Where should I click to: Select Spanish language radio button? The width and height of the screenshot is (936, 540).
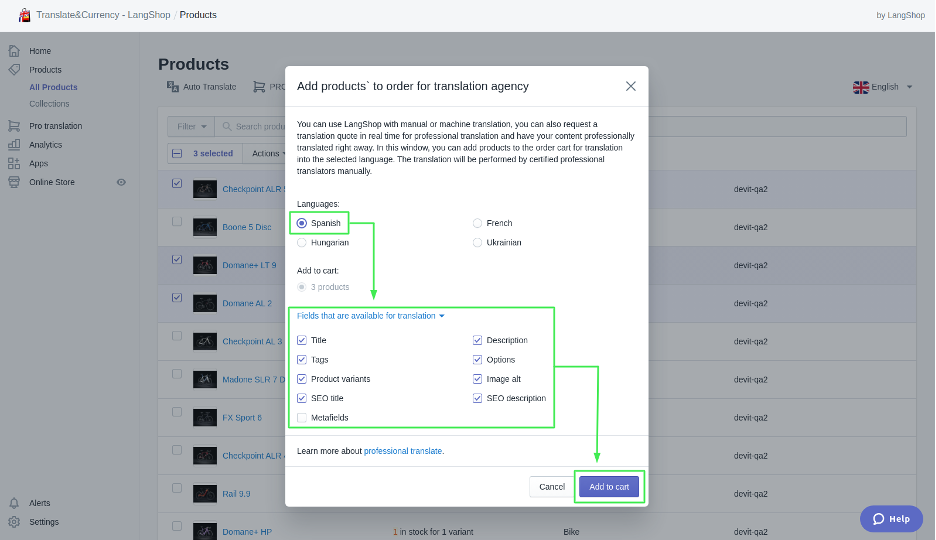302,223
